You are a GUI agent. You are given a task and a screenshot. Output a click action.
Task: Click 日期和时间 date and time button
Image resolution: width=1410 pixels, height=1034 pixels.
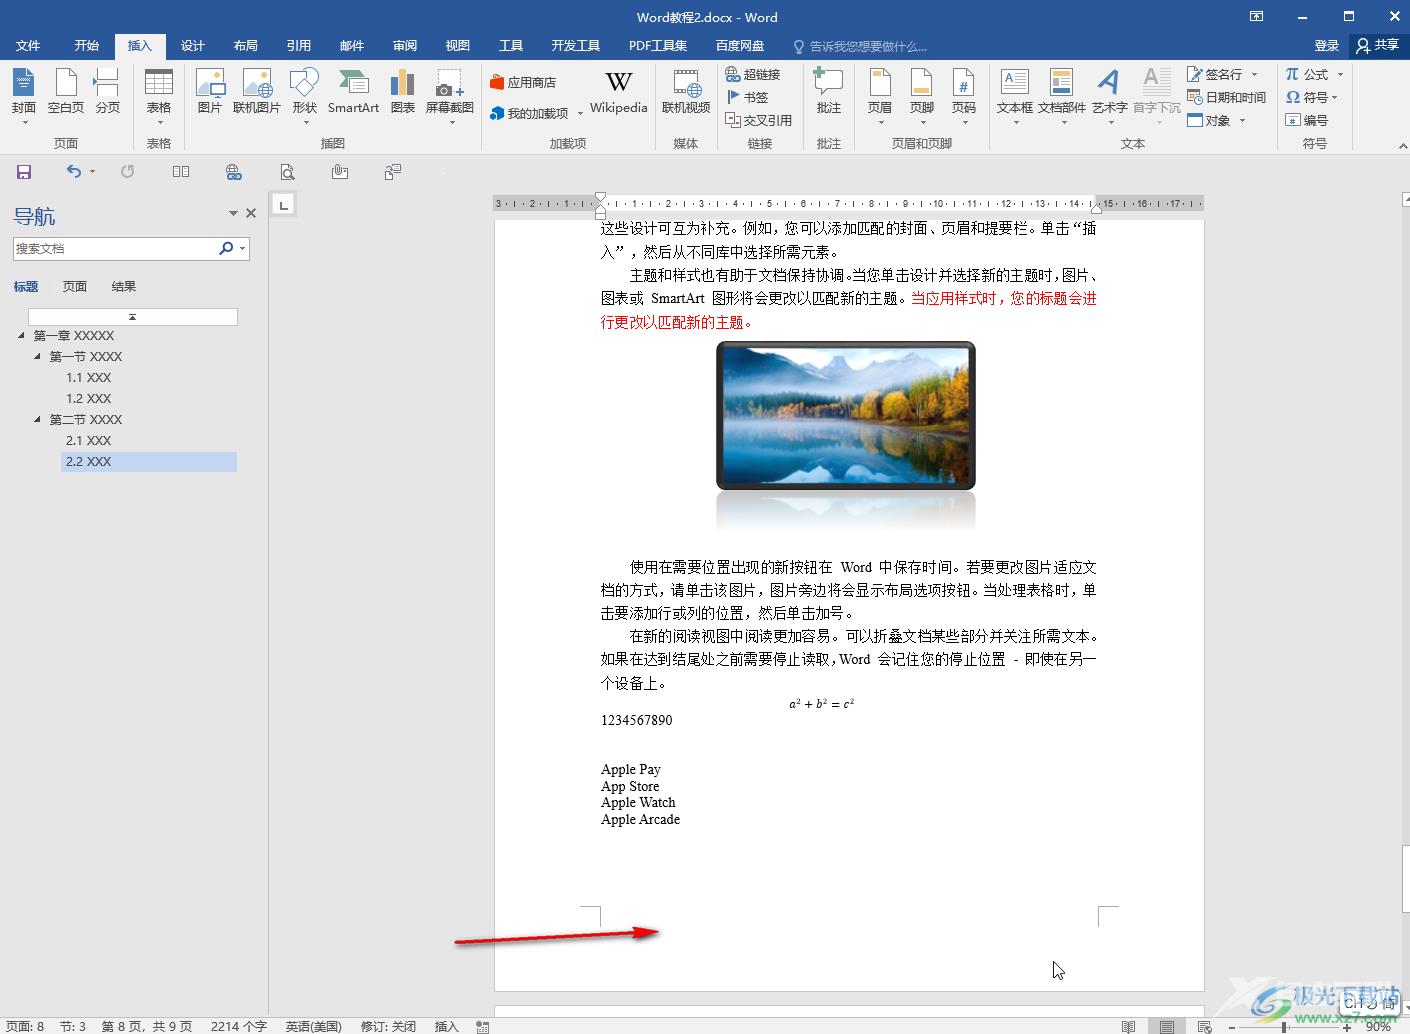(1227, 97)
